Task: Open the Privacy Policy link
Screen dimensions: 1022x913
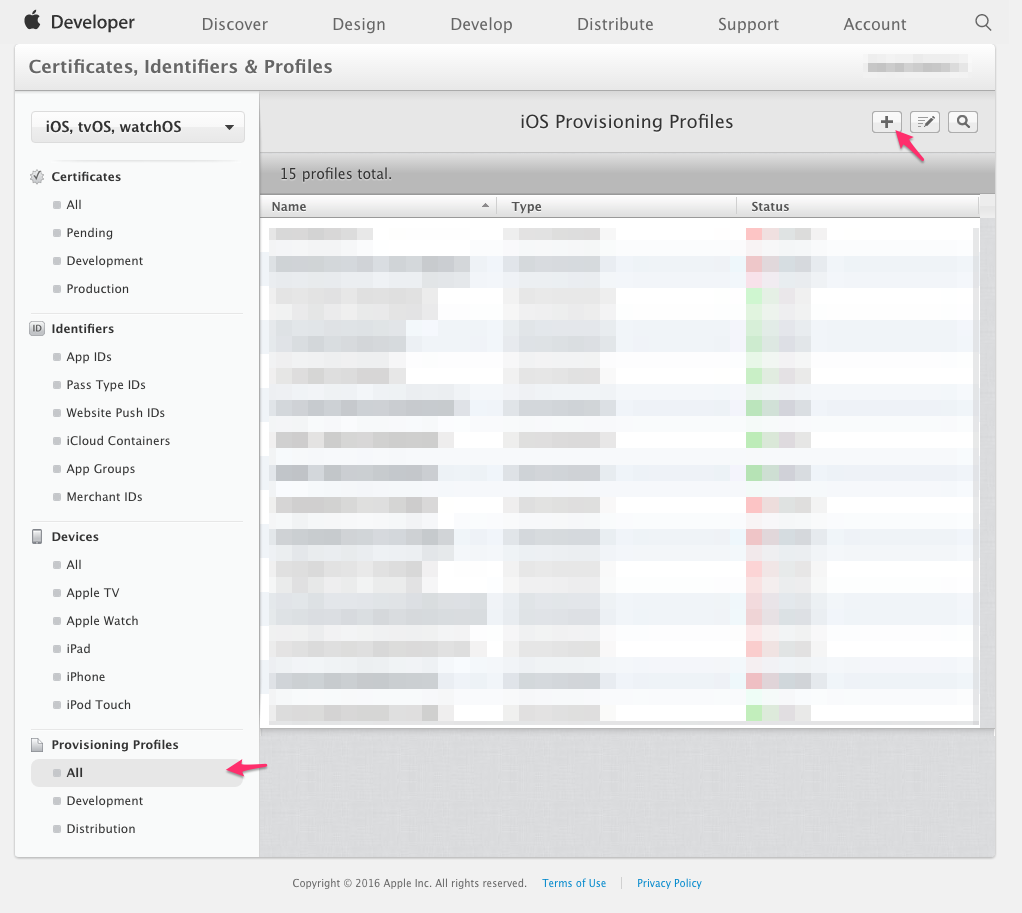Action: (x=668, y=883)
